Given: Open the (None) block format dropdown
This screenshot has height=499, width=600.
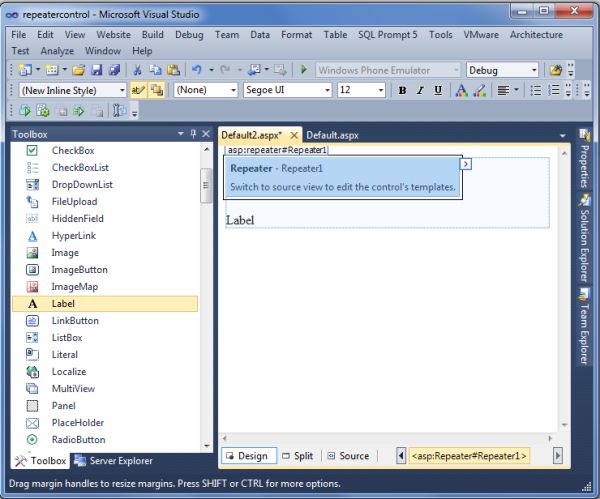Looking at the screenshot, I should point(233,91).
